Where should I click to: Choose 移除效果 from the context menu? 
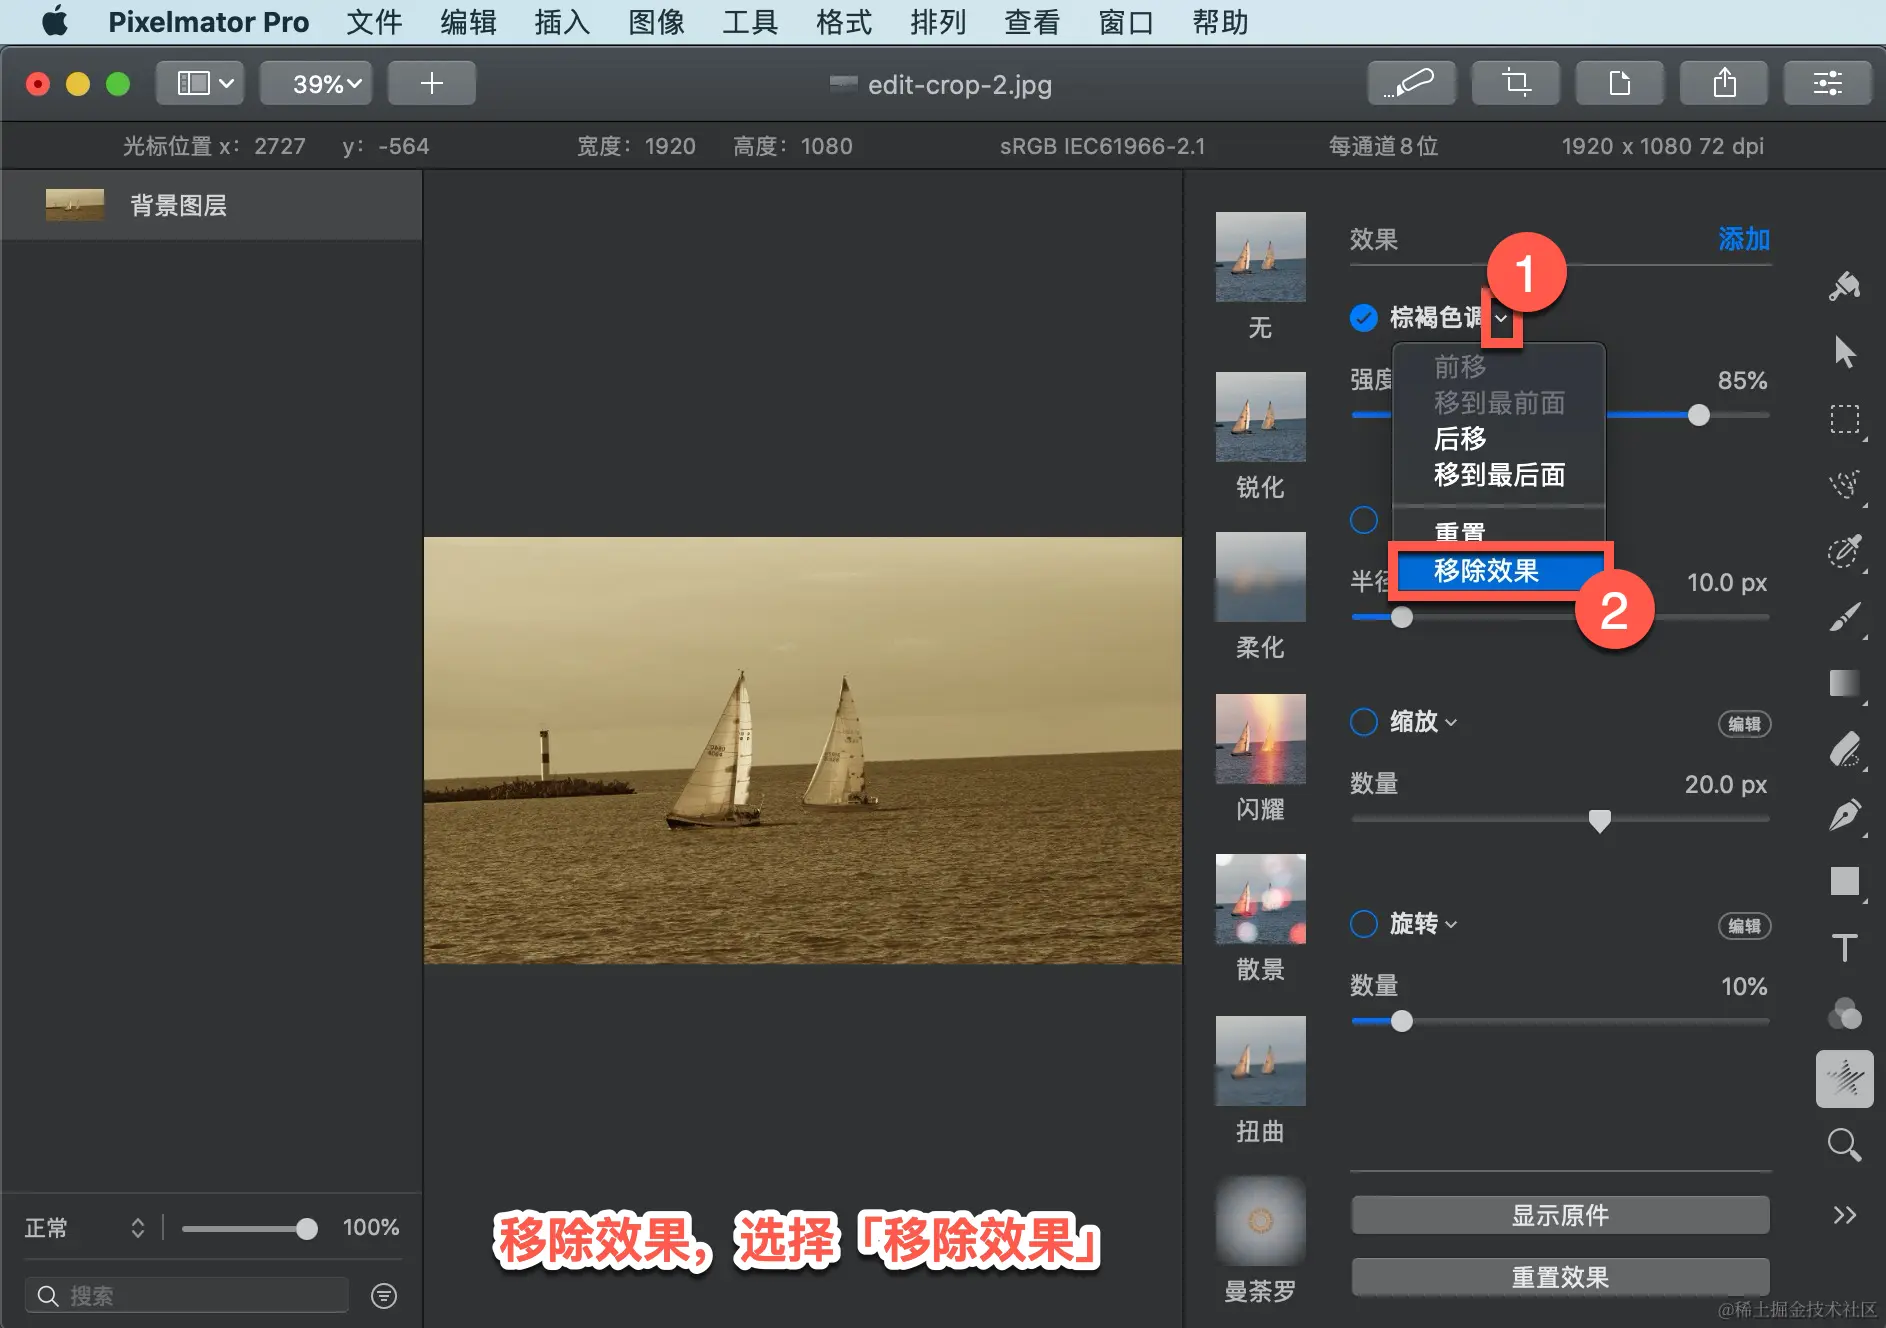tap(1499, 571)
